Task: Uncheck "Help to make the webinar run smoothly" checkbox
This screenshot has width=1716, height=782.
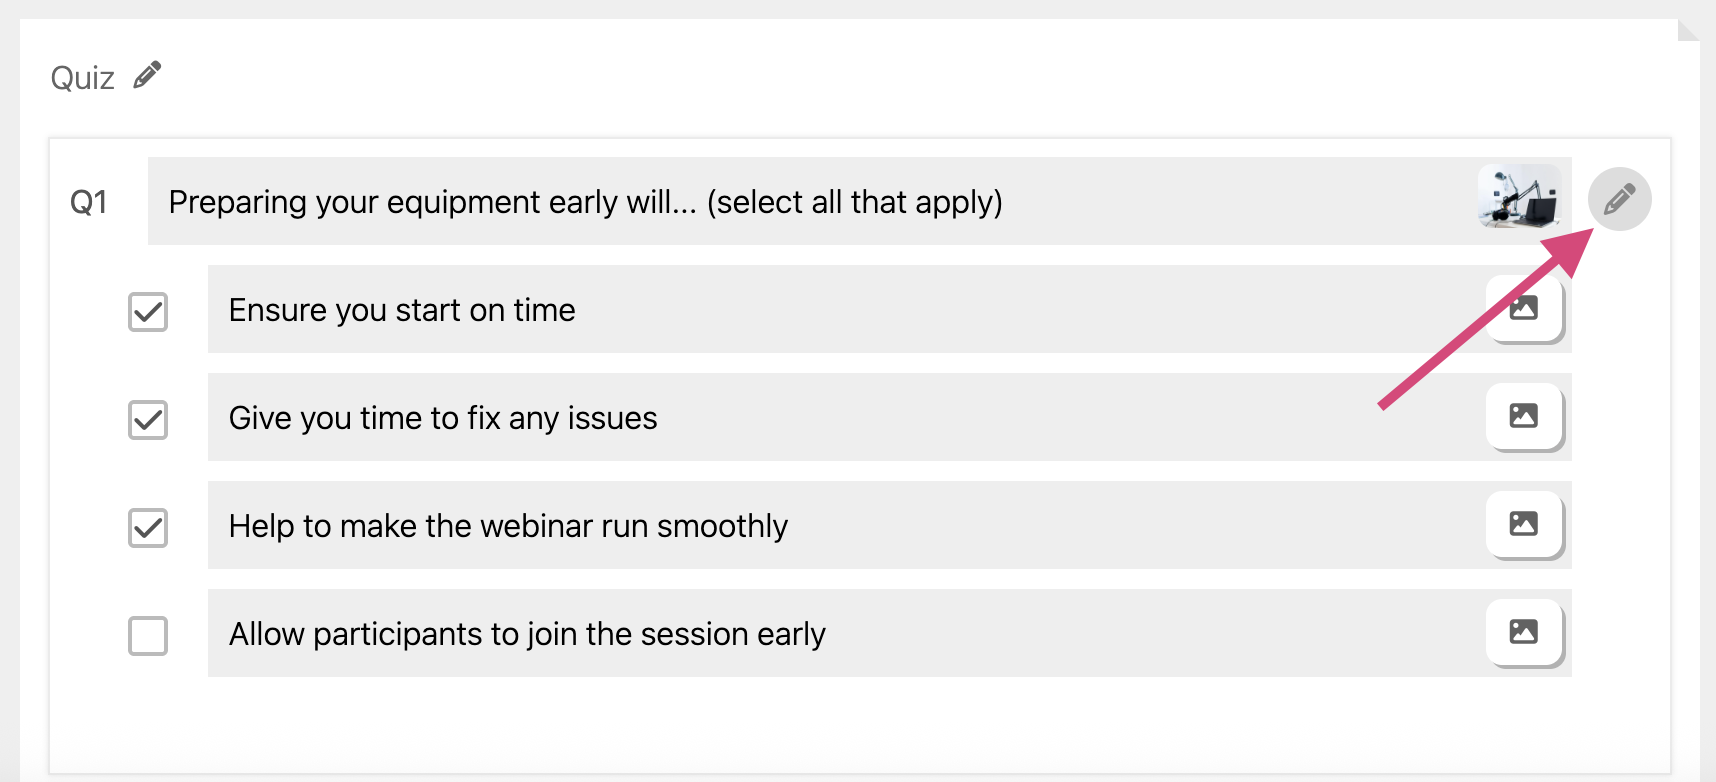Action: tap(148, 528)
